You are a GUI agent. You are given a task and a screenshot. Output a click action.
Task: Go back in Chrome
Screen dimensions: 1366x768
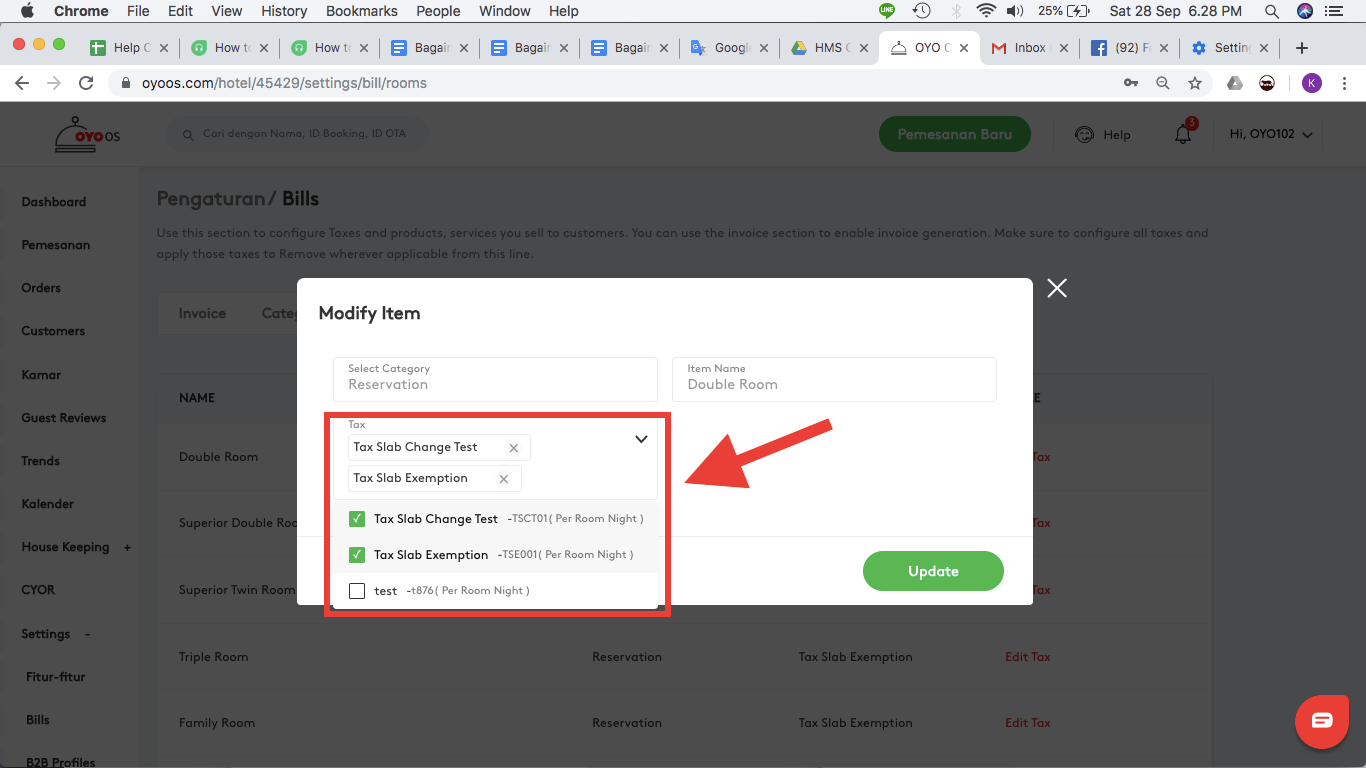point(22,83)
